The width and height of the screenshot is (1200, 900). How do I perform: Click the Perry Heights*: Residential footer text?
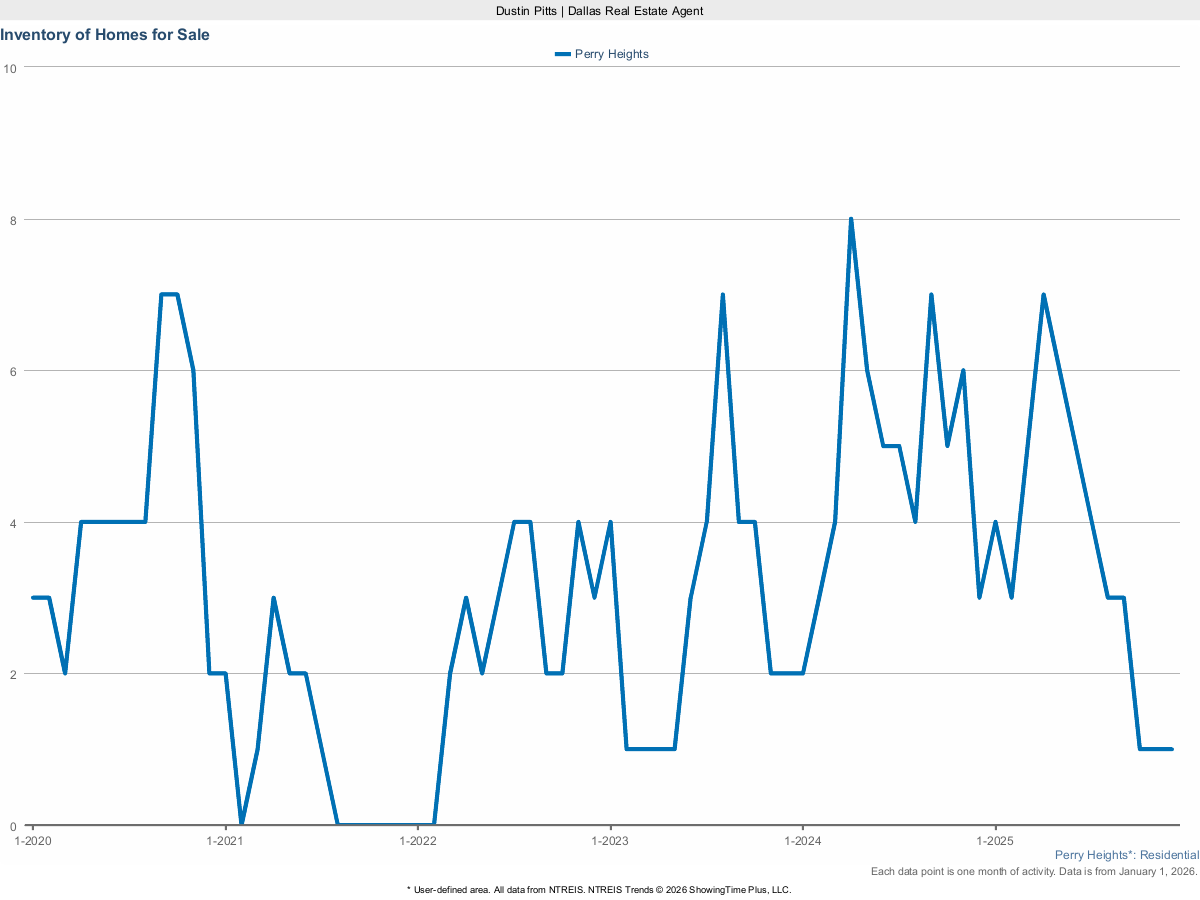pos(1126,856)
